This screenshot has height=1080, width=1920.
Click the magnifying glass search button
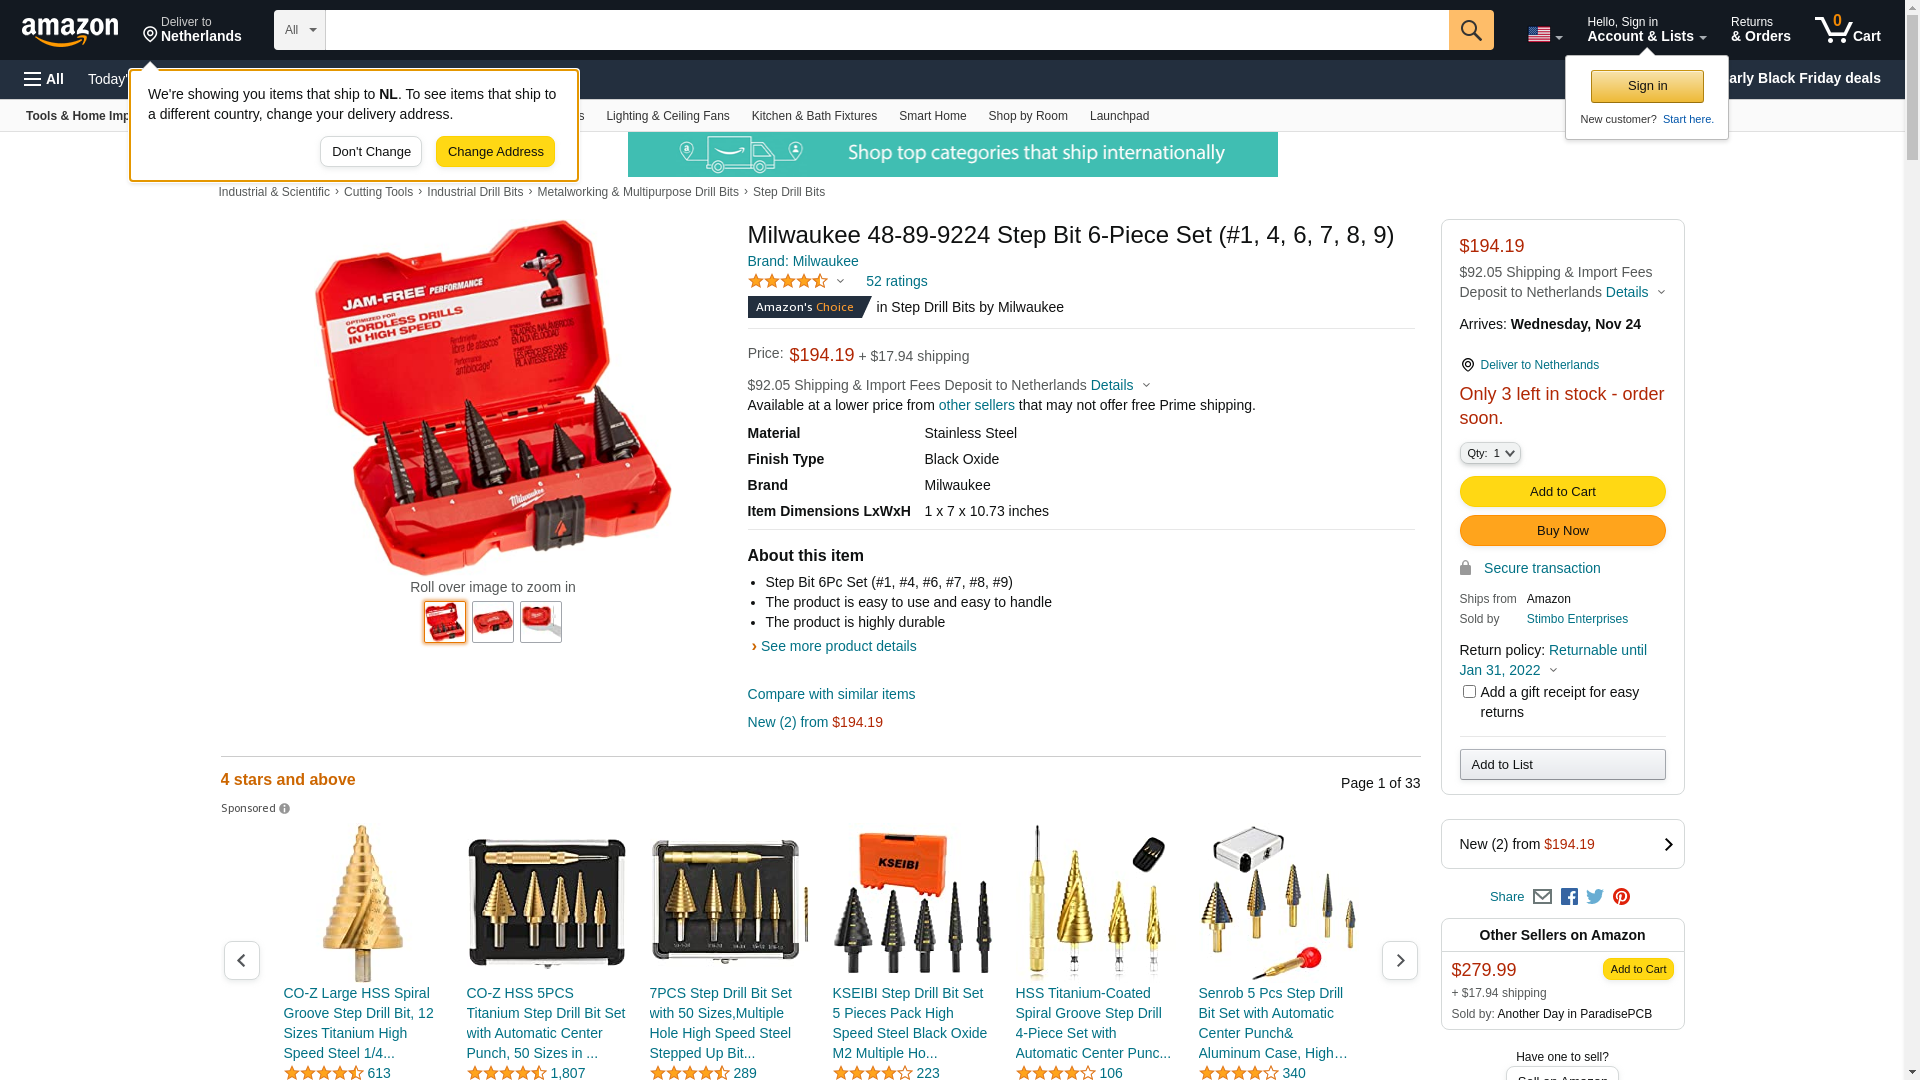tap(1471, 30)
